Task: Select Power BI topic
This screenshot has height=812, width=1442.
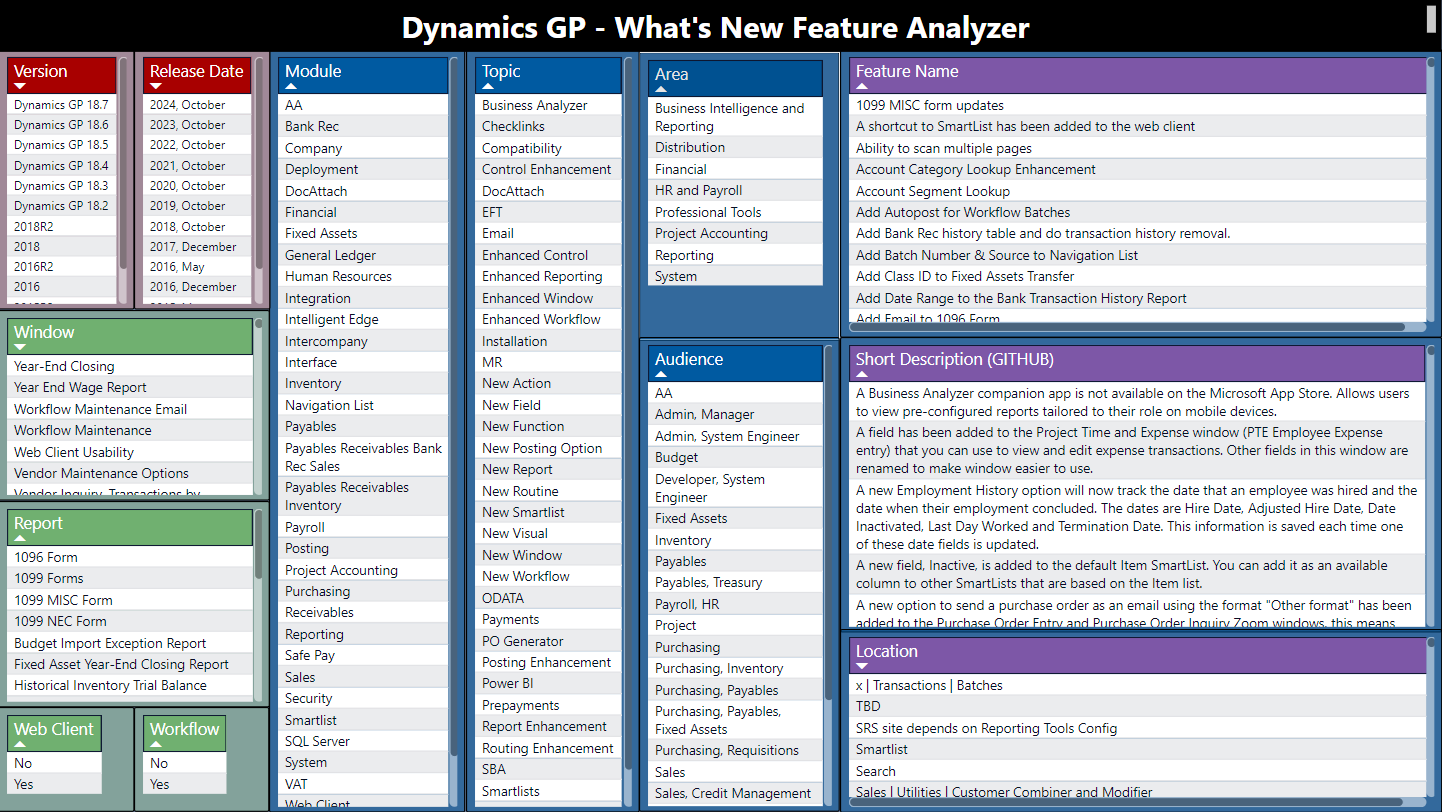Action: point(548,683)
